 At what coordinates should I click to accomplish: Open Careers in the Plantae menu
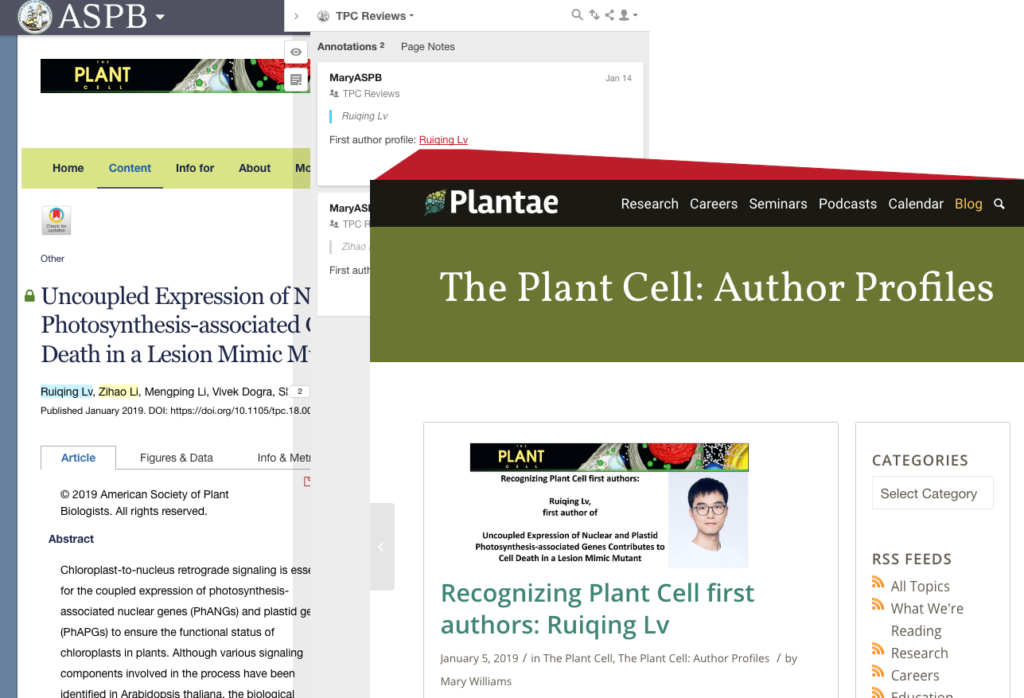point(713,204)
